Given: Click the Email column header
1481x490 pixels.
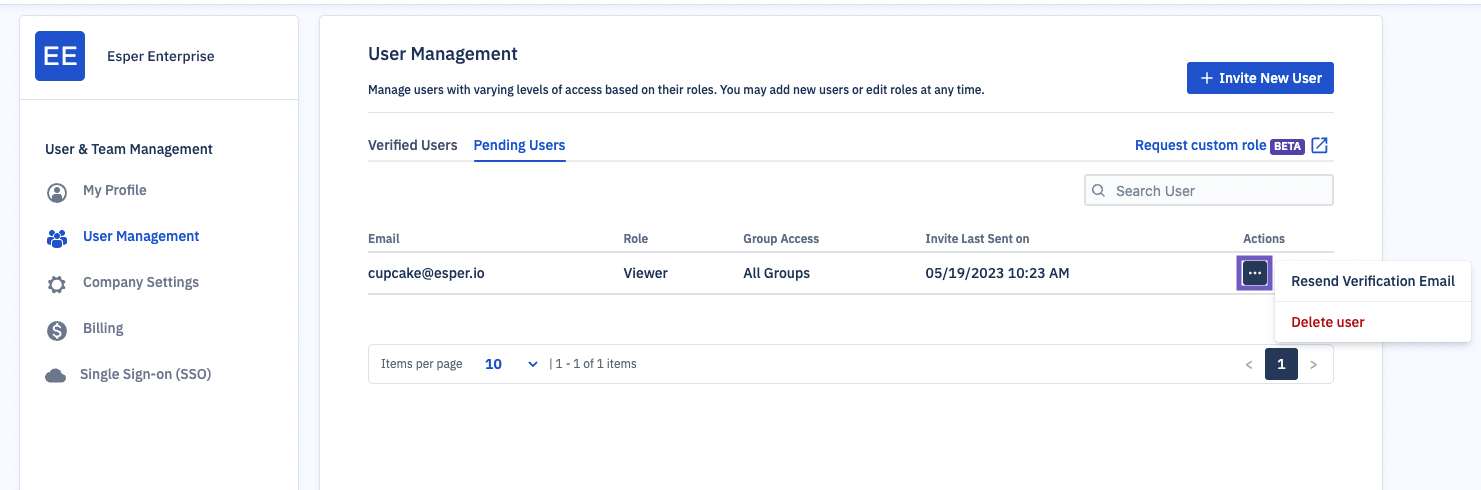Looking at the screenshot, I should tap(384, 239).
